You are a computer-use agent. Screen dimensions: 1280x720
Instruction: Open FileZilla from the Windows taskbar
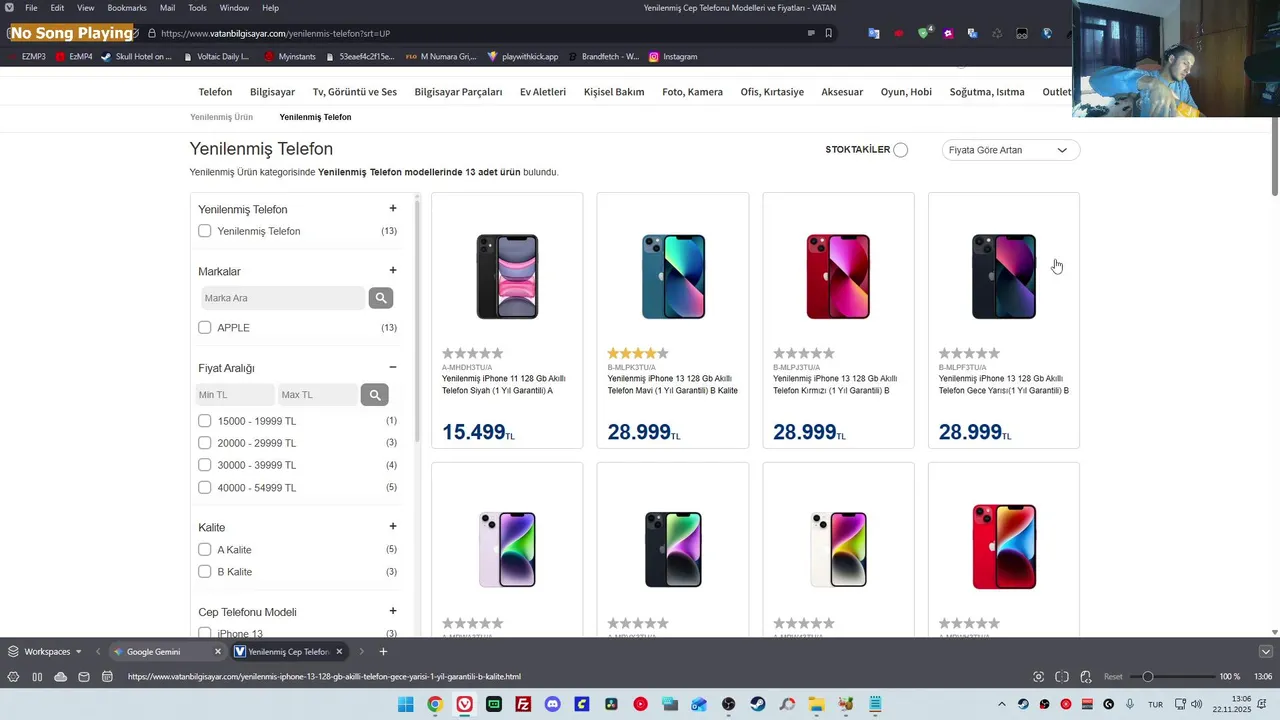pyautogui.click(x=523, y=704)
